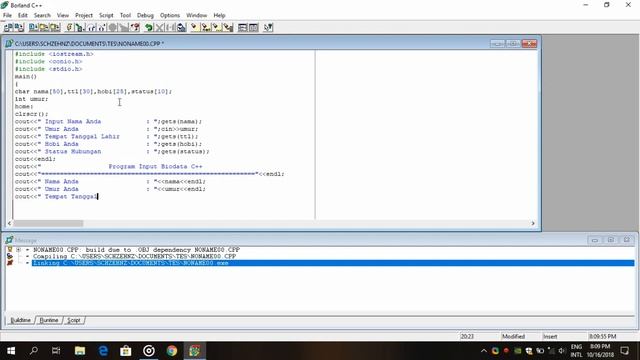This screenshot has height=360, width=640.
Task: Expand the NONAME00.CPP build message node
Action: coord(19,249)
